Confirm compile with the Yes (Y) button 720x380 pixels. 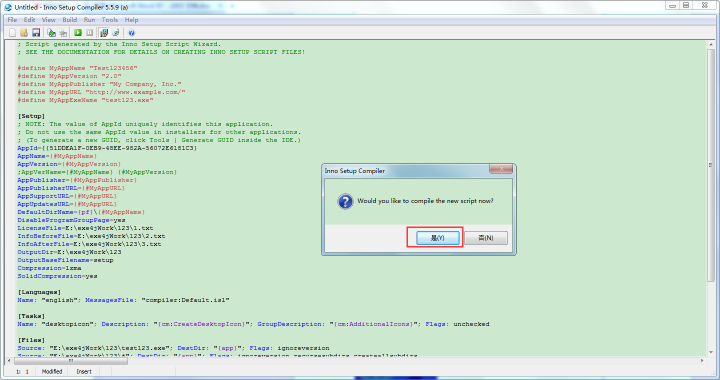pos(438,238)
